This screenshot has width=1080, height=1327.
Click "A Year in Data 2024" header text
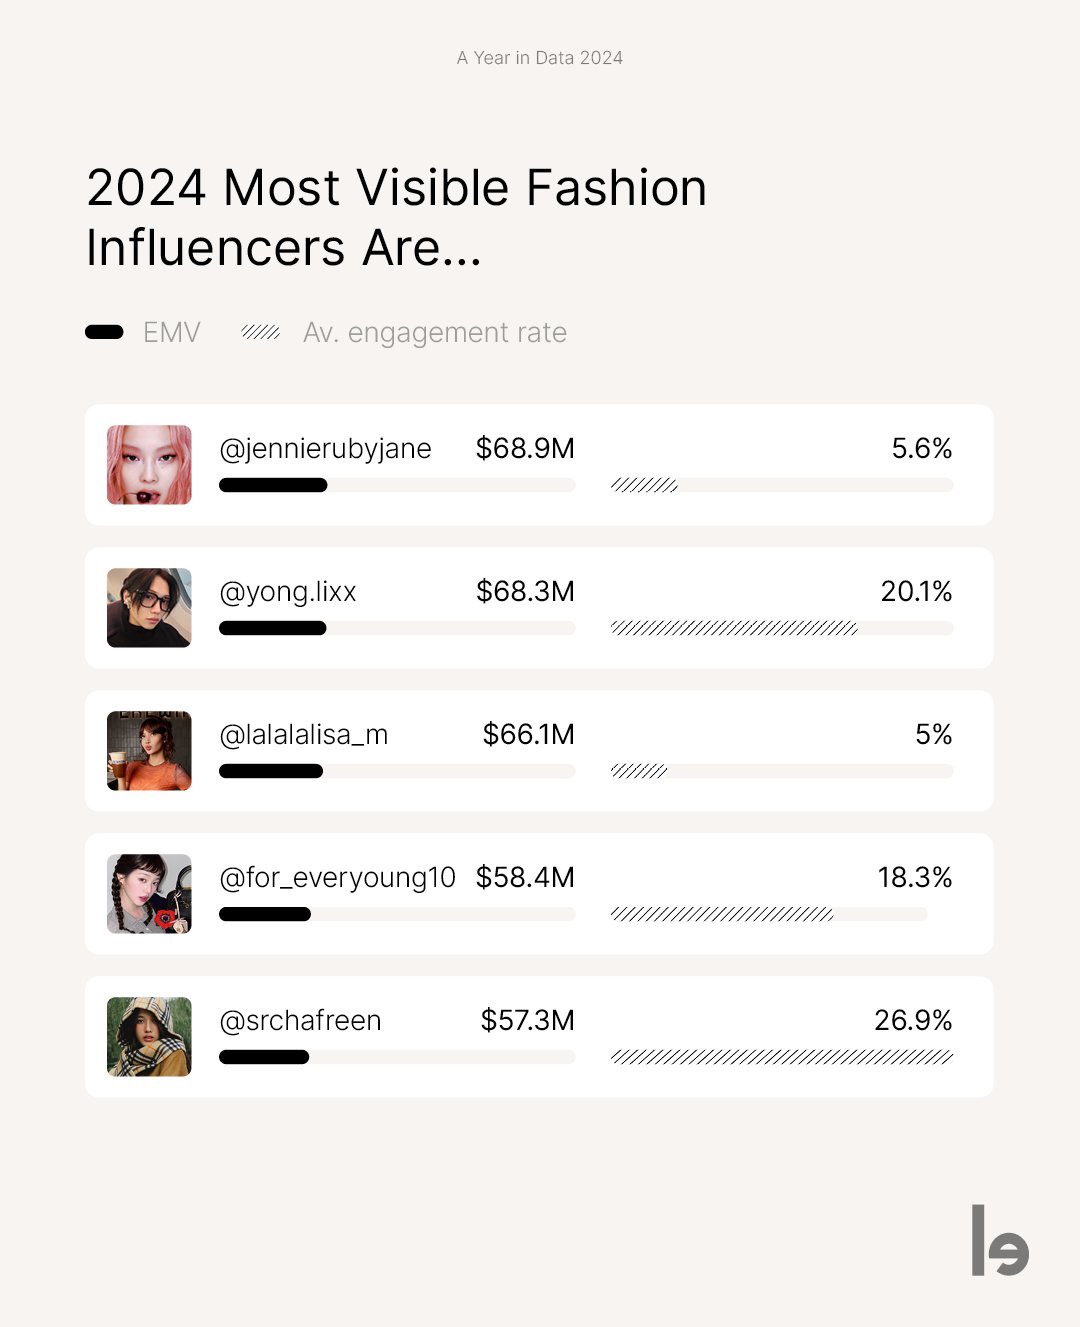[x=540, y=58]
